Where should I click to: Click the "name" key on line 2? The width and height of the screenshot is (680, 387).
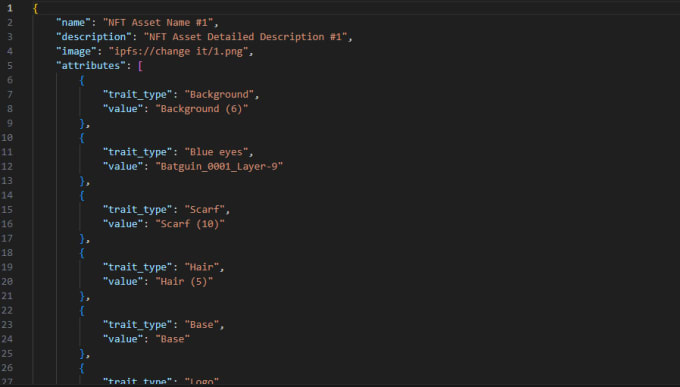(73, 23)
